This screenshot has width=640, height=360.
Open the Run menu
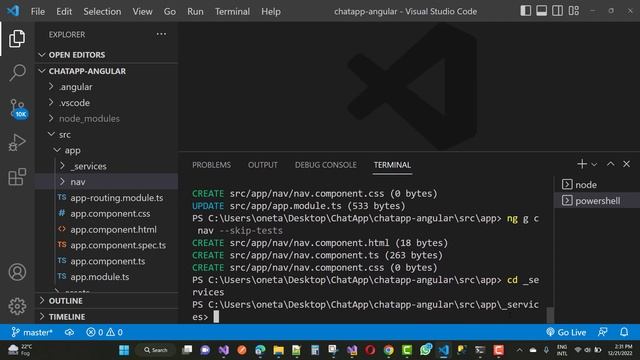click(x=195, y=11)
